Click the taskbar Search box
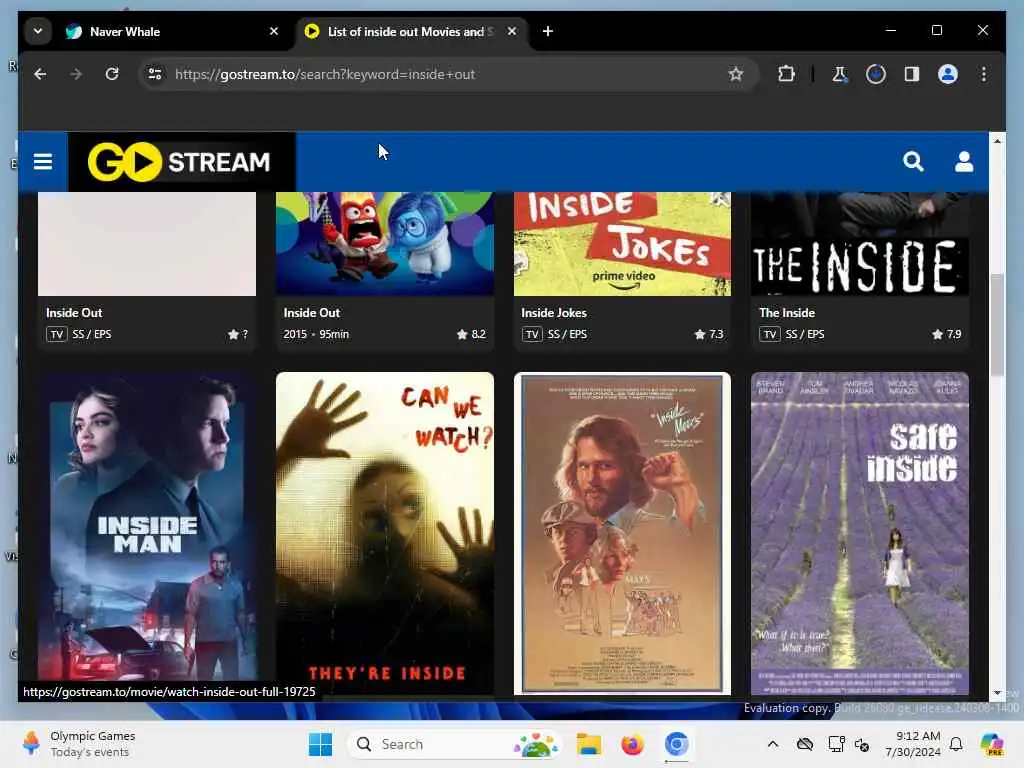This screenshot has height=768, width=1024. point(455,744)
